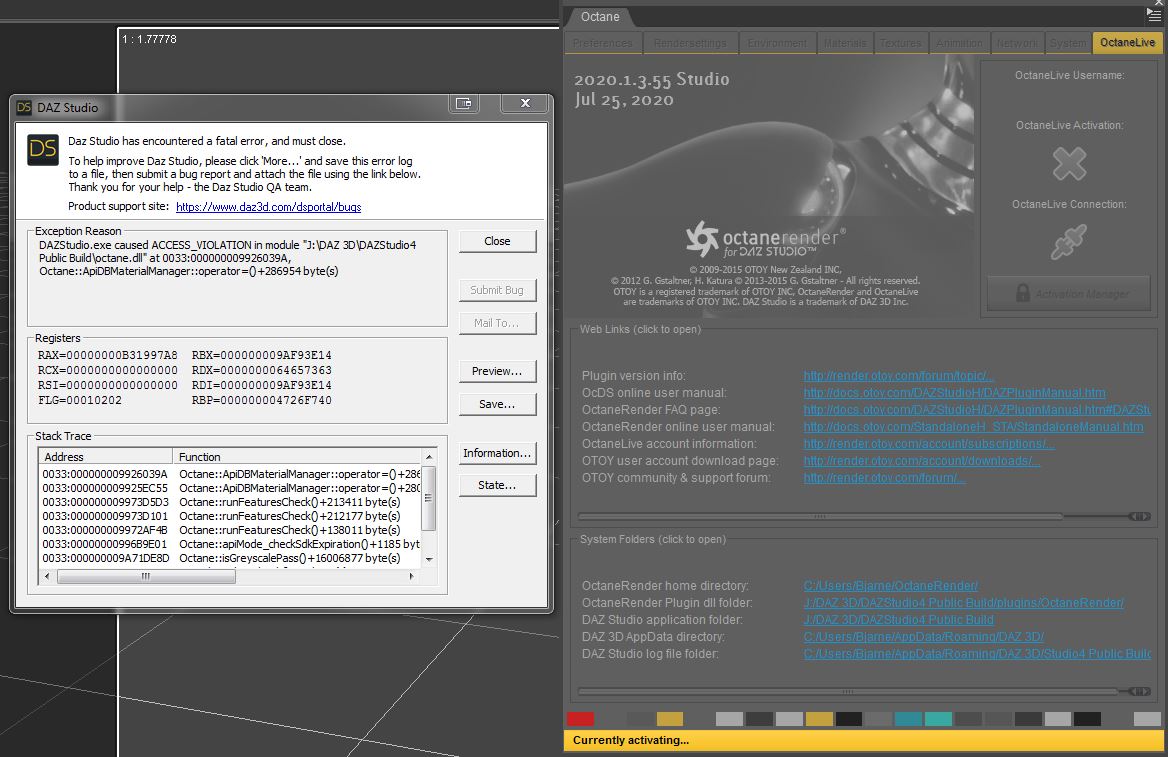Switch to the Rendersettings tab

[x=690, y=43]
